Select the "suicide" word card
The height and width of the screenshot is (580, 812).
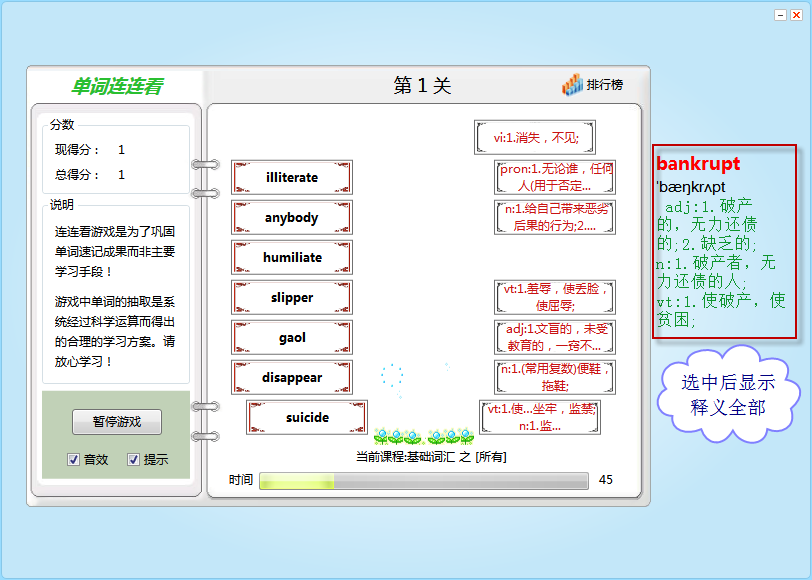click(x=307, y=418)
